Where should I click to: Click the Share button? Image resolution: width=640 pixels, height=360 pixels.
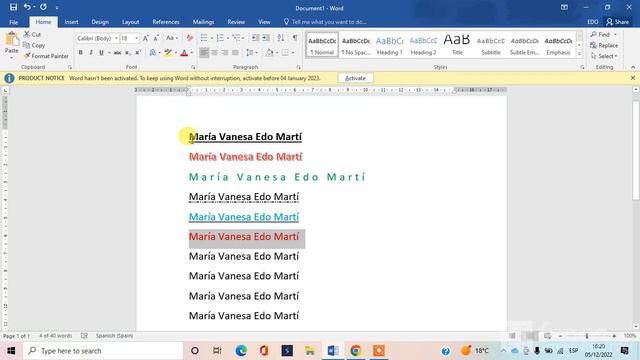(x=617, y=22)
